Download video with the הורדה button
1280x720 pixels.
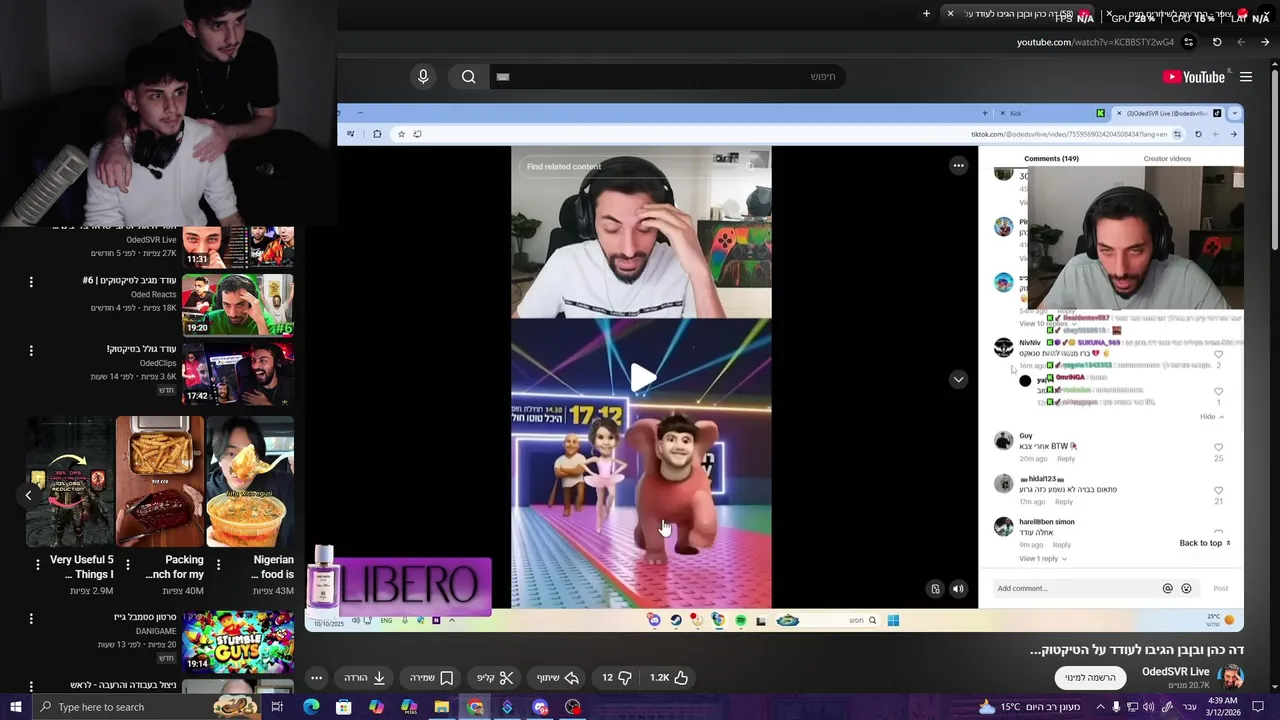click(365, 678)
